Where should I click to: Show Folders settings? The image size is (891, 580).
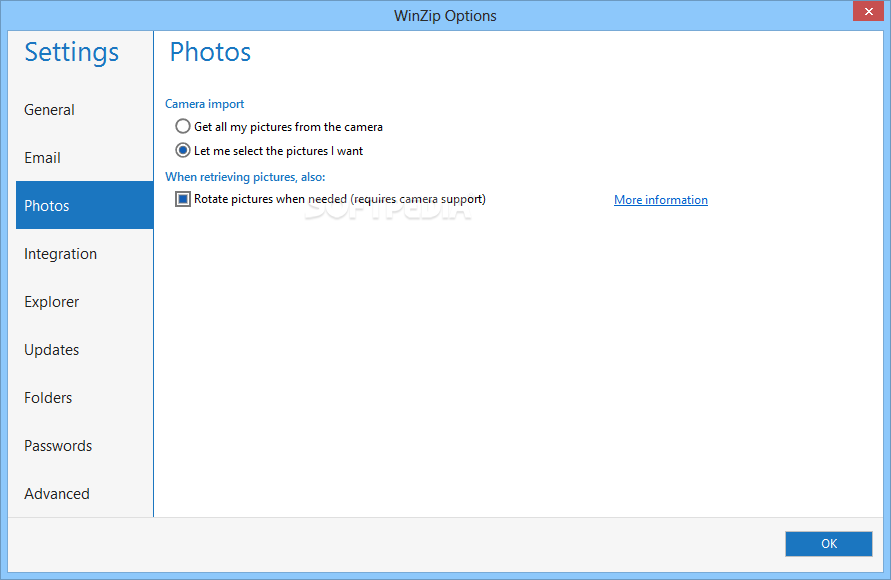click(x=84, y=398)
